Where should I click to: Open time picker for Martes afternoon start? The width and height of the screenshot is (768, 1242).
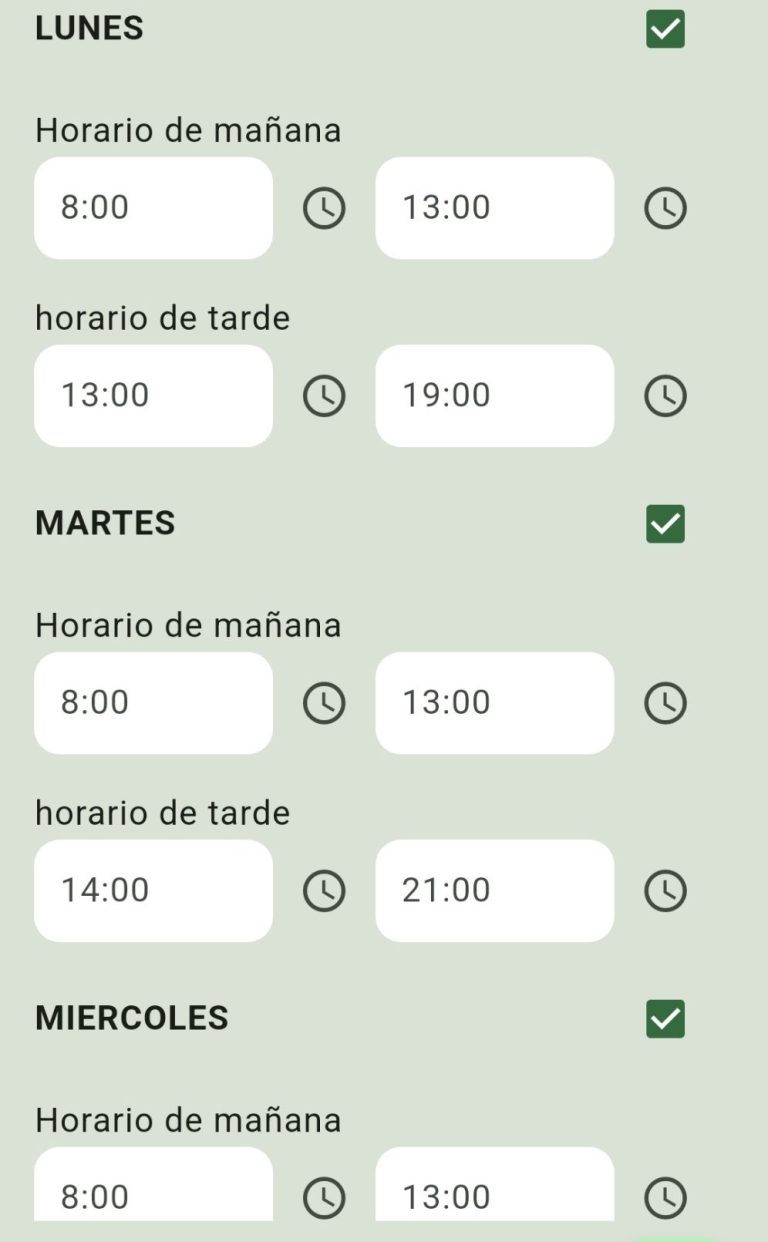point(324,891)
